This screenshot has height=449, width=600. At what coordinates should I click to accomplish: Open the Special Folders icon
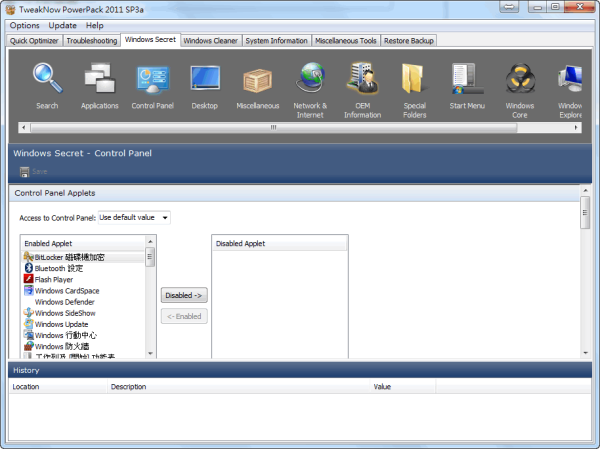click(x=414, y=78)
